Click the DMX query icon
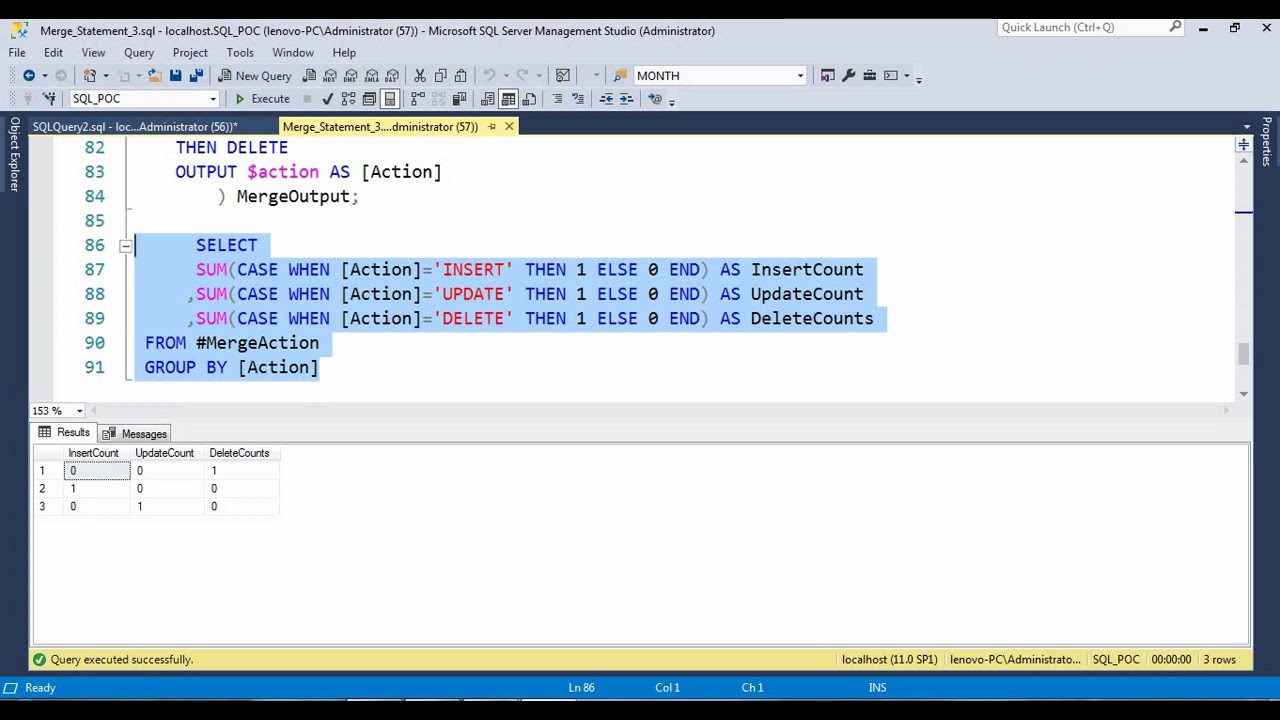Viewport: 1280px width, 720px height. point(350,75)
